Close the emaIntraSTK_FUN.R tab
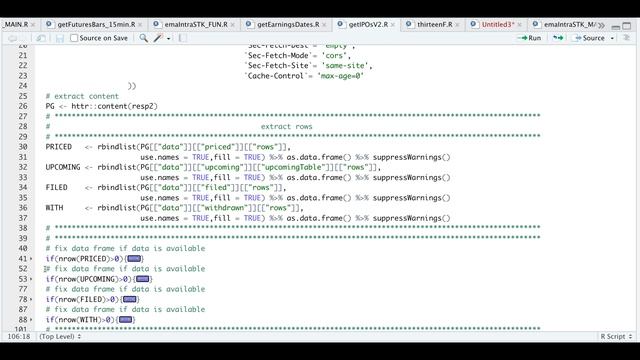The width and height of the screenshot is (640, 360). point(232,25)
